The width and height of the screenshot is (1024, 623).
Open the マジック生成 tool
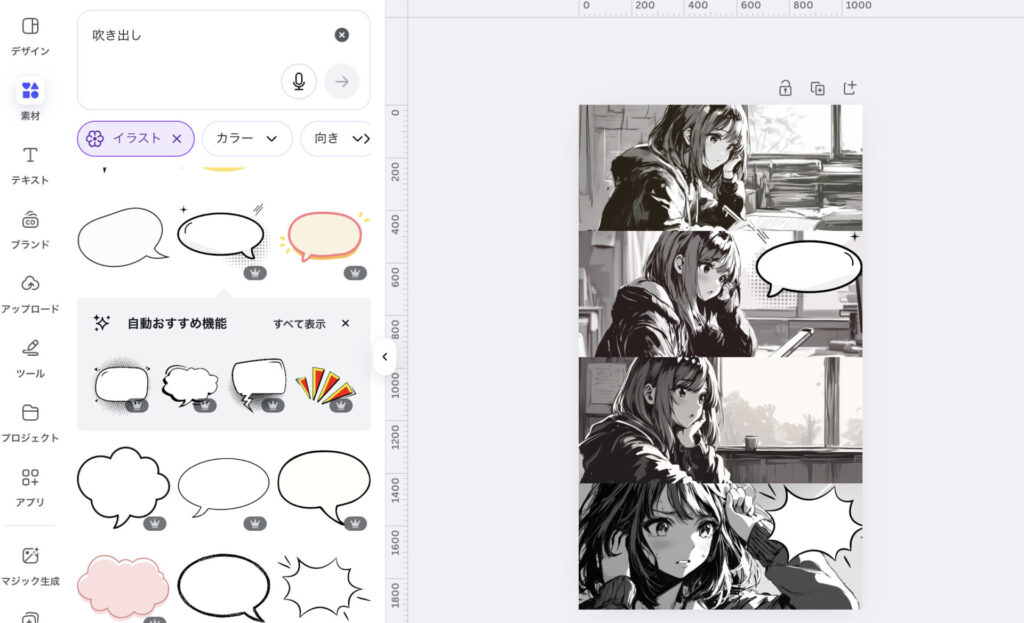(x=30, y=564)
